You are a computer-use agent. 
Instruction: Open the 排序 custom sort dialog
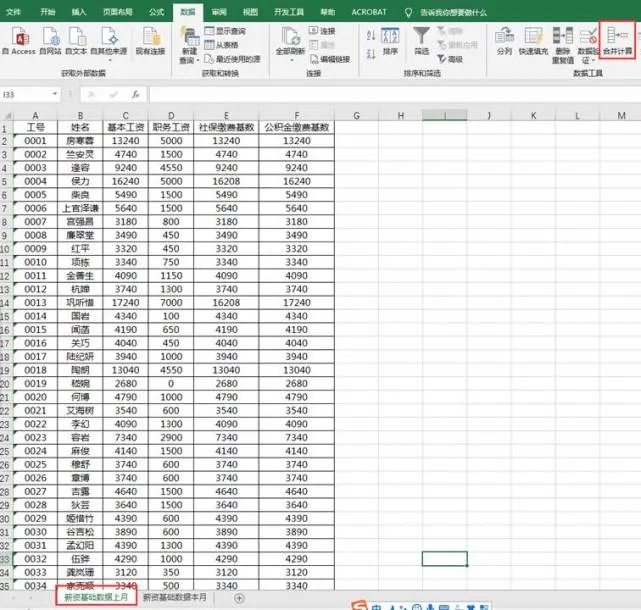point(390,41)
